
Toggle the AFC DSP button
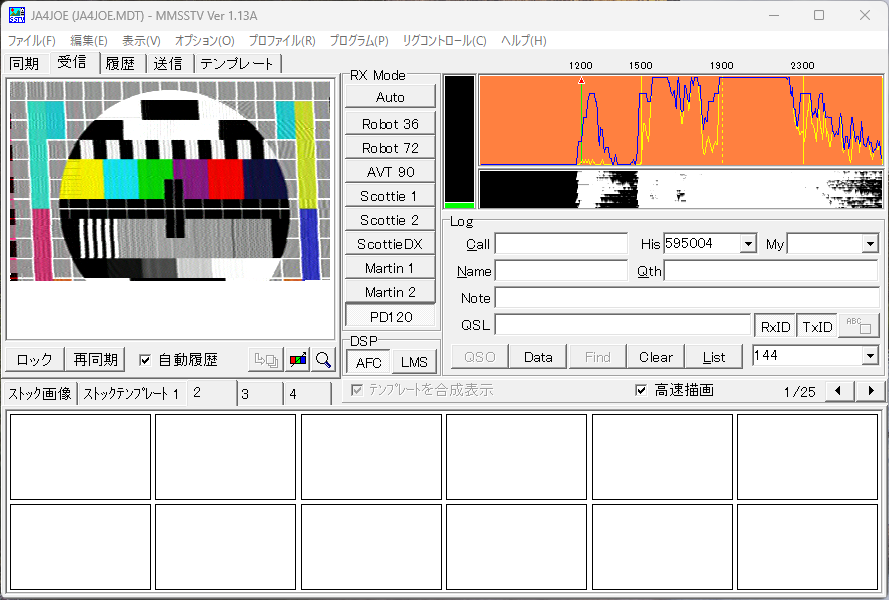[x=369, y=362]
